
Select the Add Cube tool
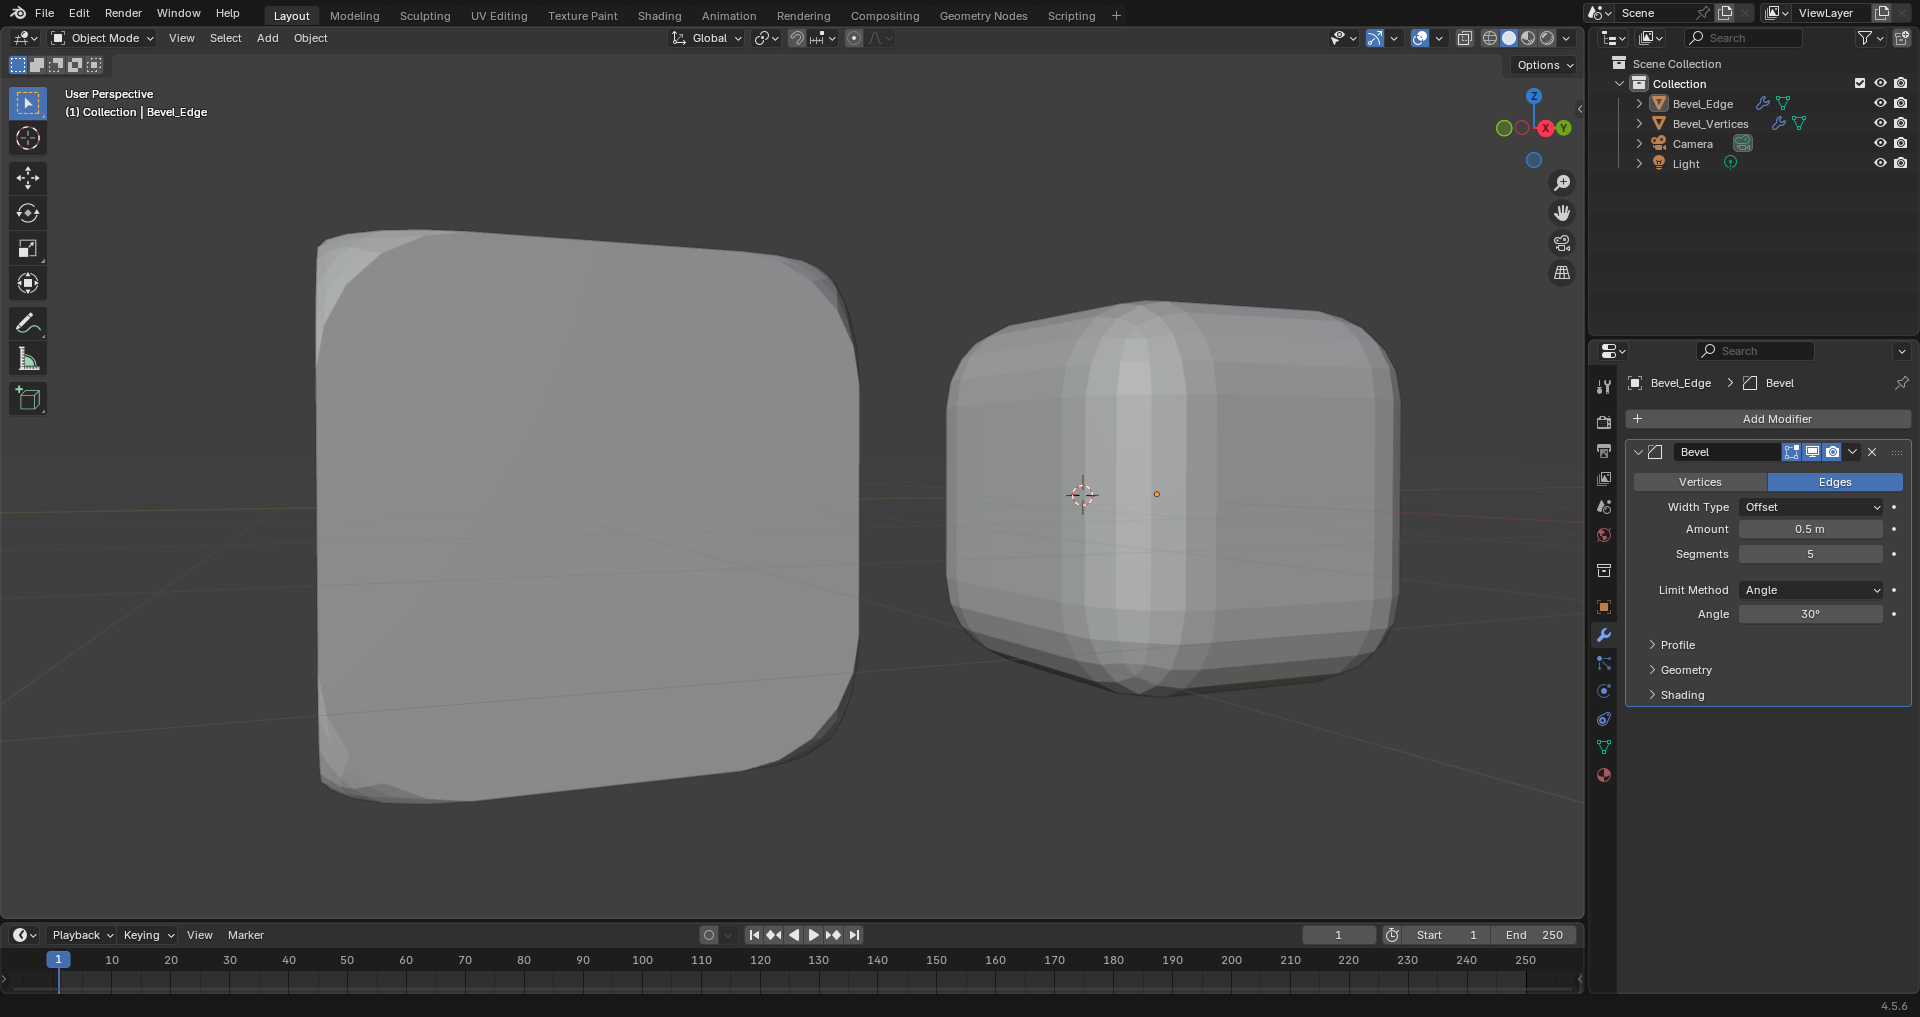tap(28, 398)
